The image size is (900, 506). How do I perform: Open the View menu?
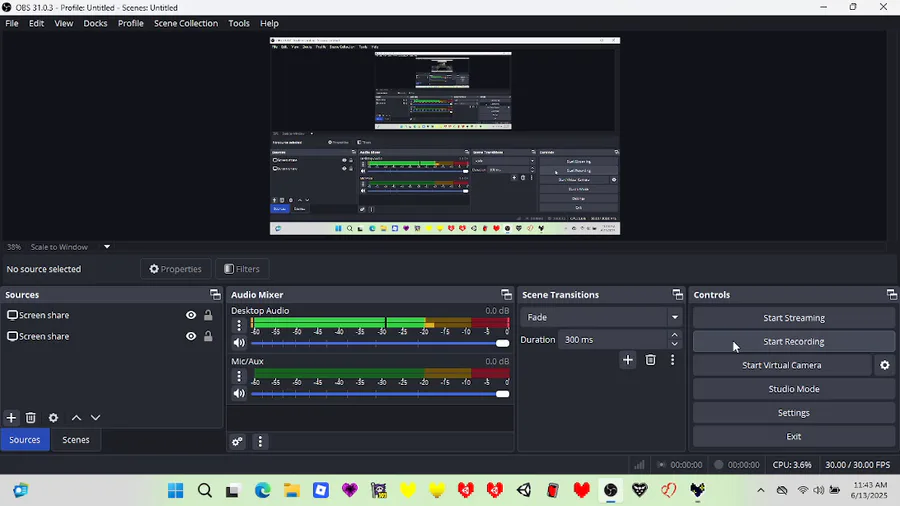point(64,24)
